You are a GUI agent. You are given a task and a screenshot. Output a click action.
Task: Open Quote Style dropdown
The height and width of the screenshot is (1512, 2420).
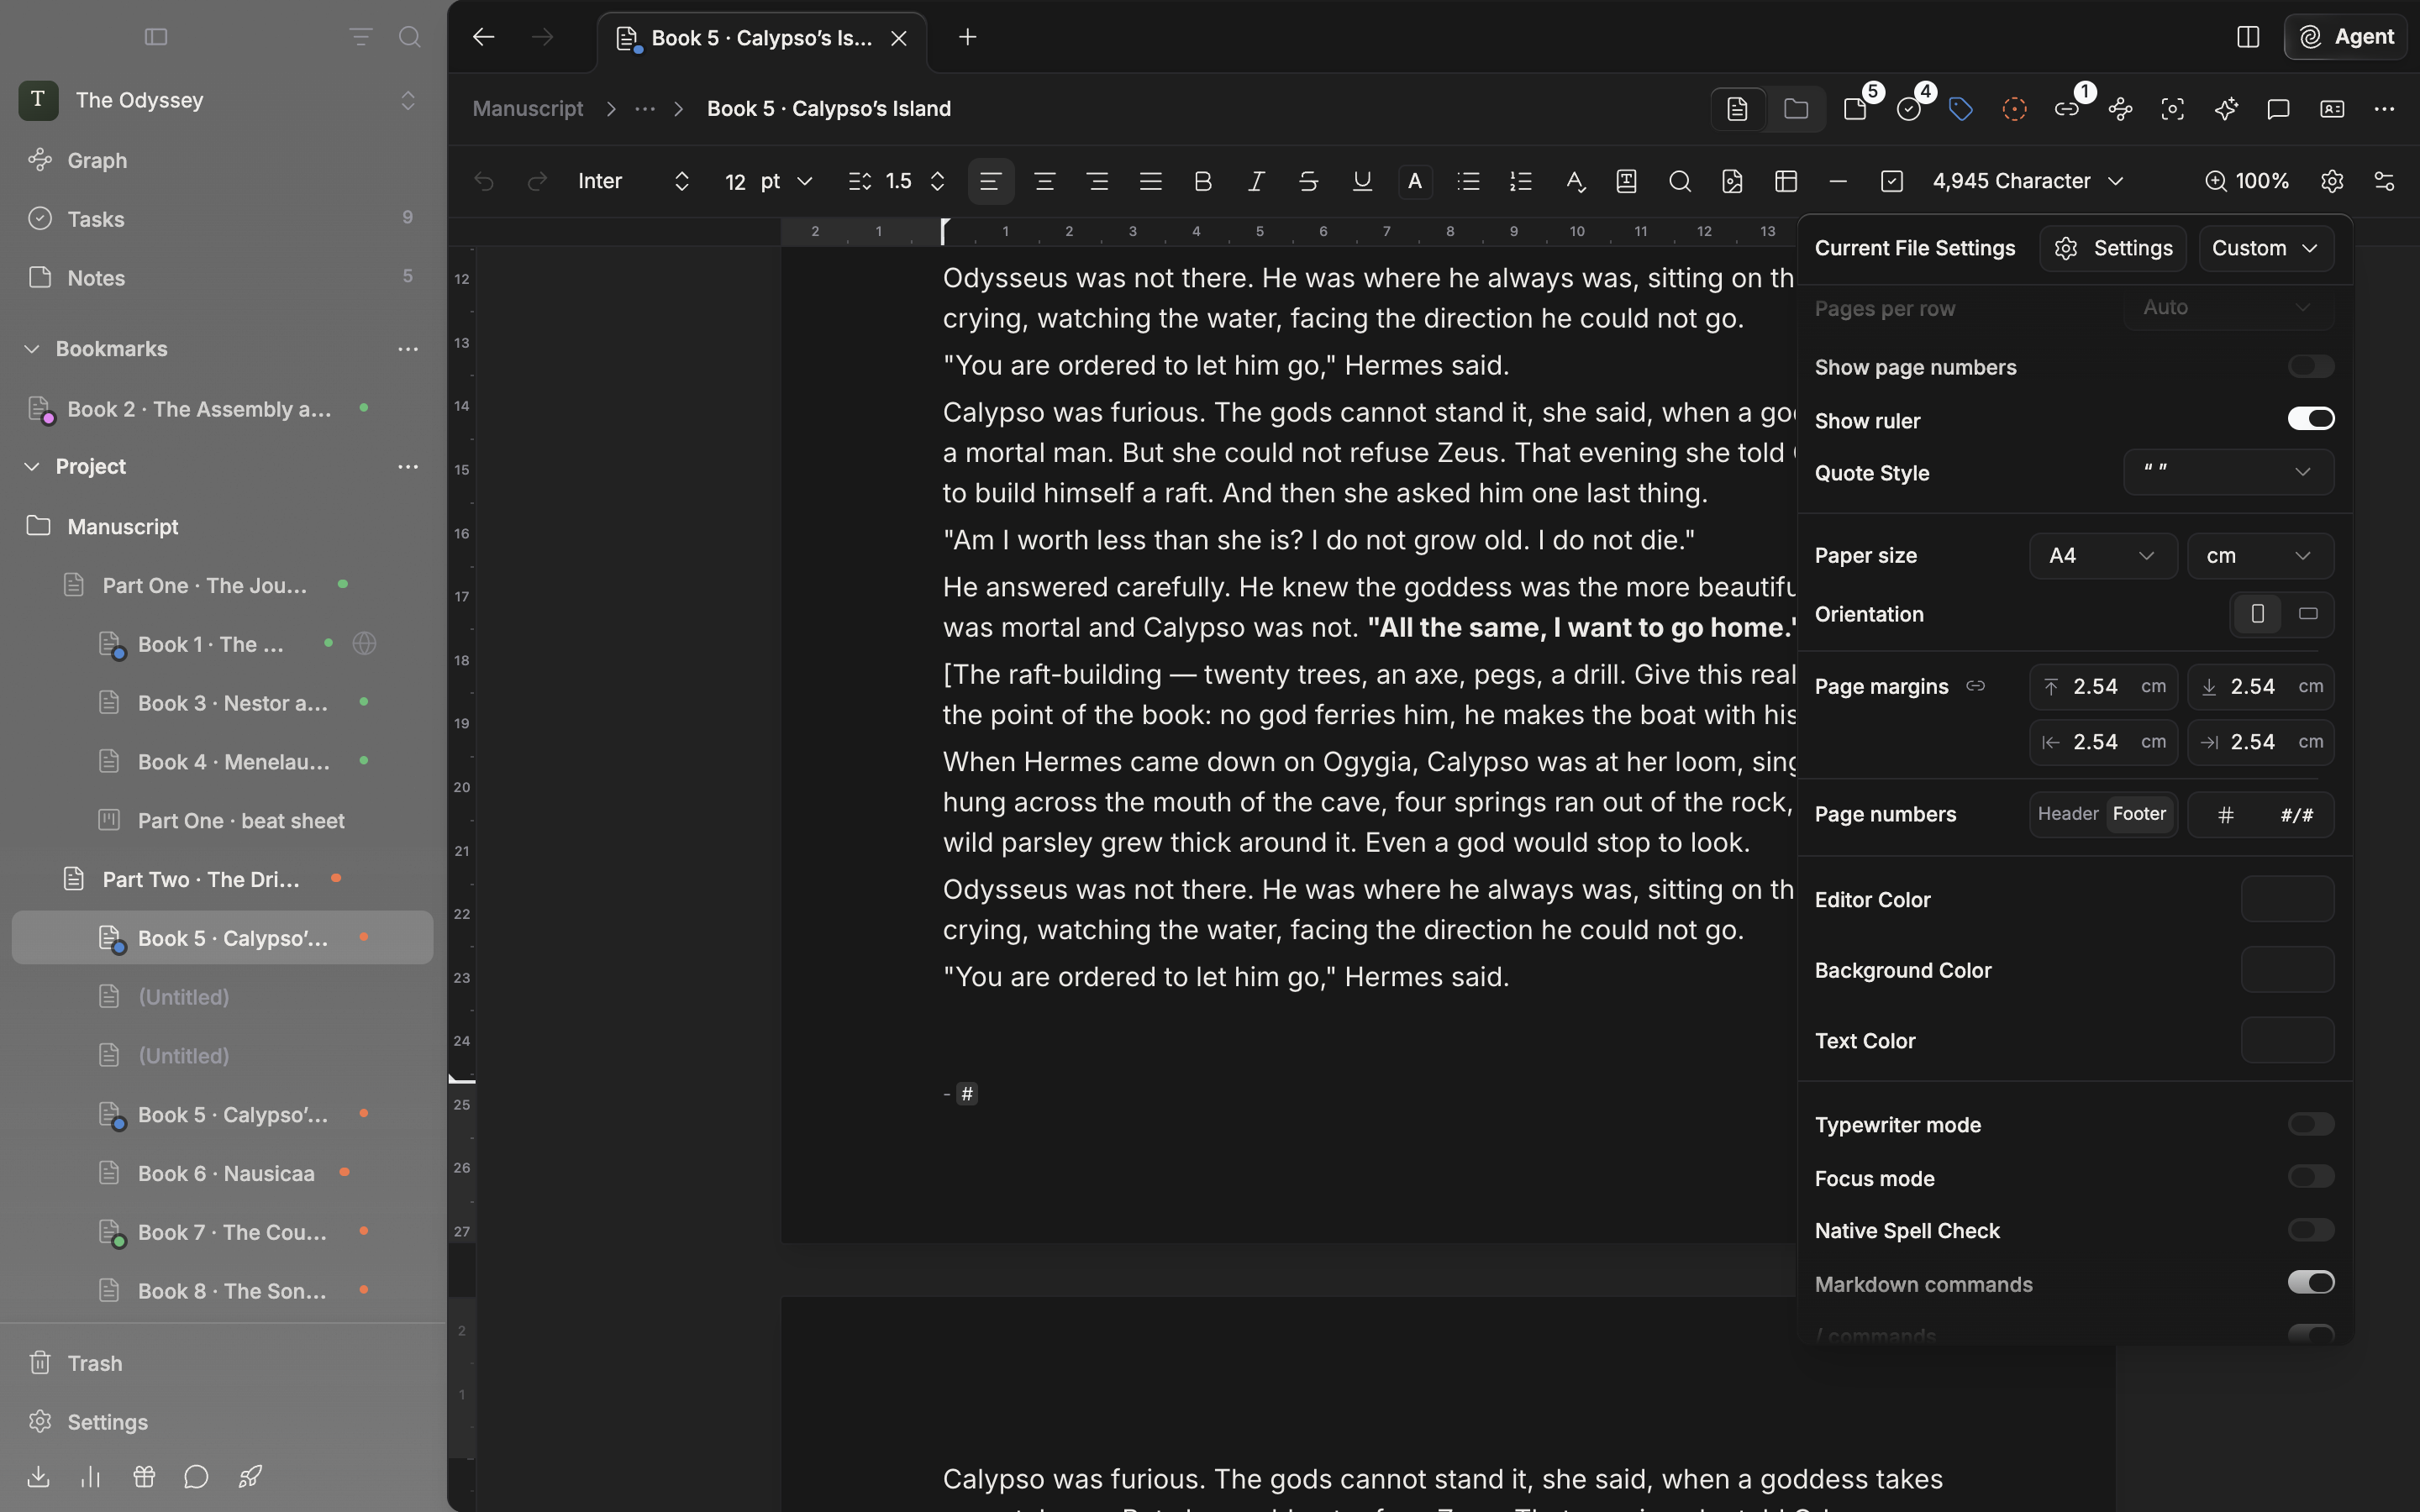tap(2228, 472)
